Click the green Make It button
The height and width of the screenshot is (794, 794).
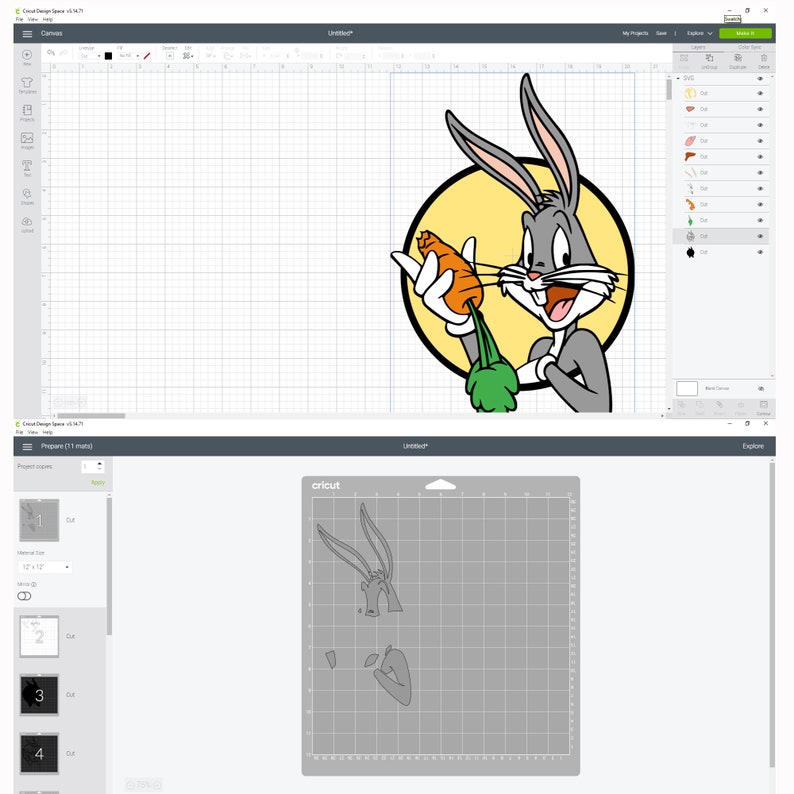click(x=745, y=33)
